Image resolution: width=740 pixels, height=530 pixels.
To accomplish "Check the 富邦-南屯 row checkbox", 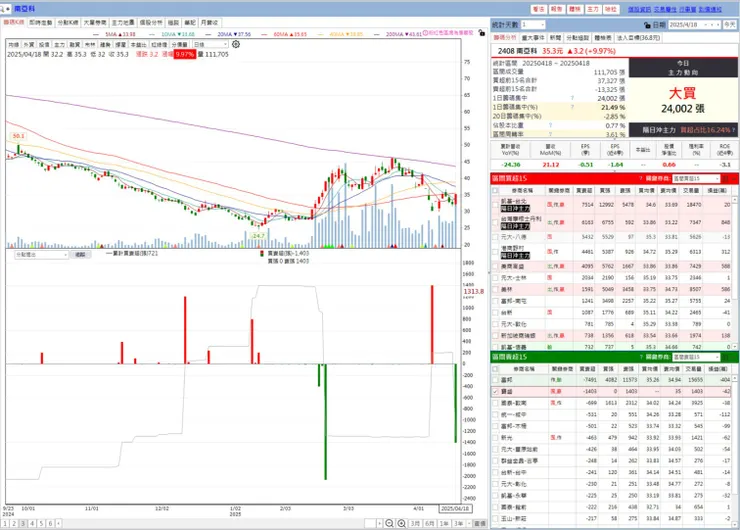I will [x=495, y=301].
